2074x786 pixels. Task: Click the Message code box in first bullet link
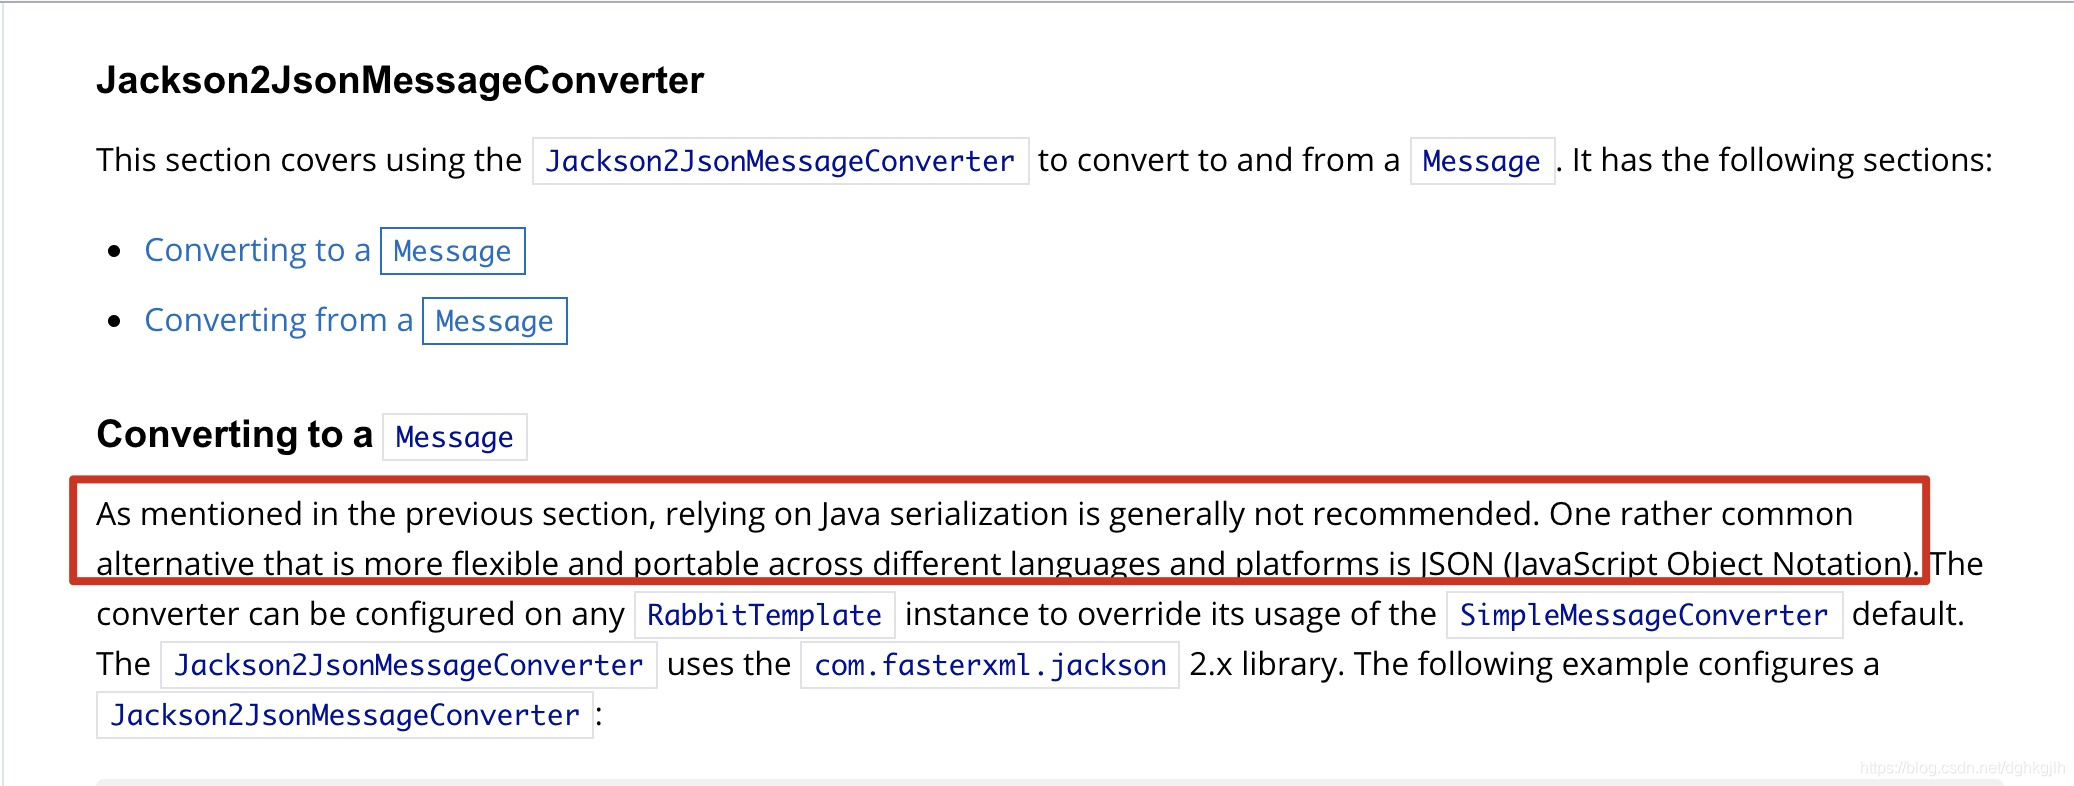click(453, 251)
